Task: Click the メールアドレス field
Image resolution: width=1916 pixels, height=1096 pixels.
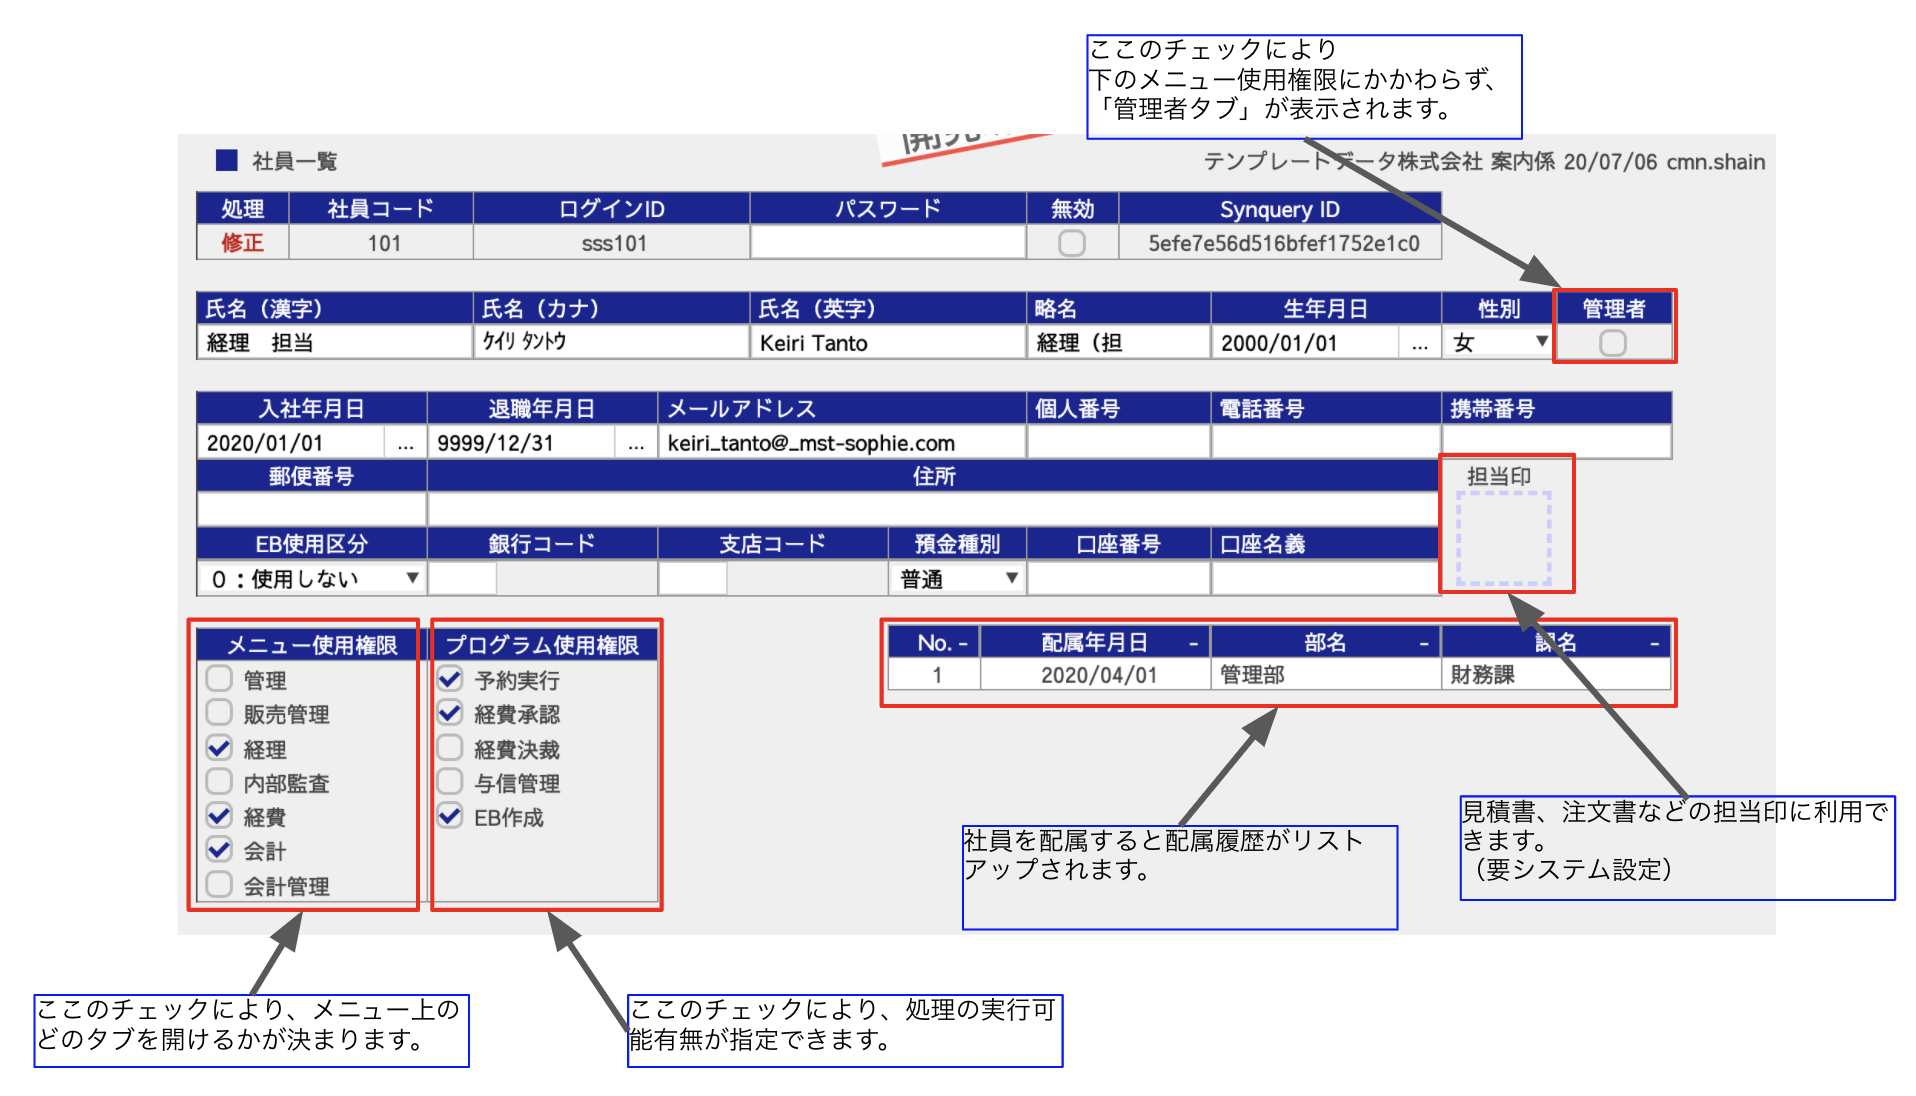Action: pyautogui.click(x=842, y=443)
